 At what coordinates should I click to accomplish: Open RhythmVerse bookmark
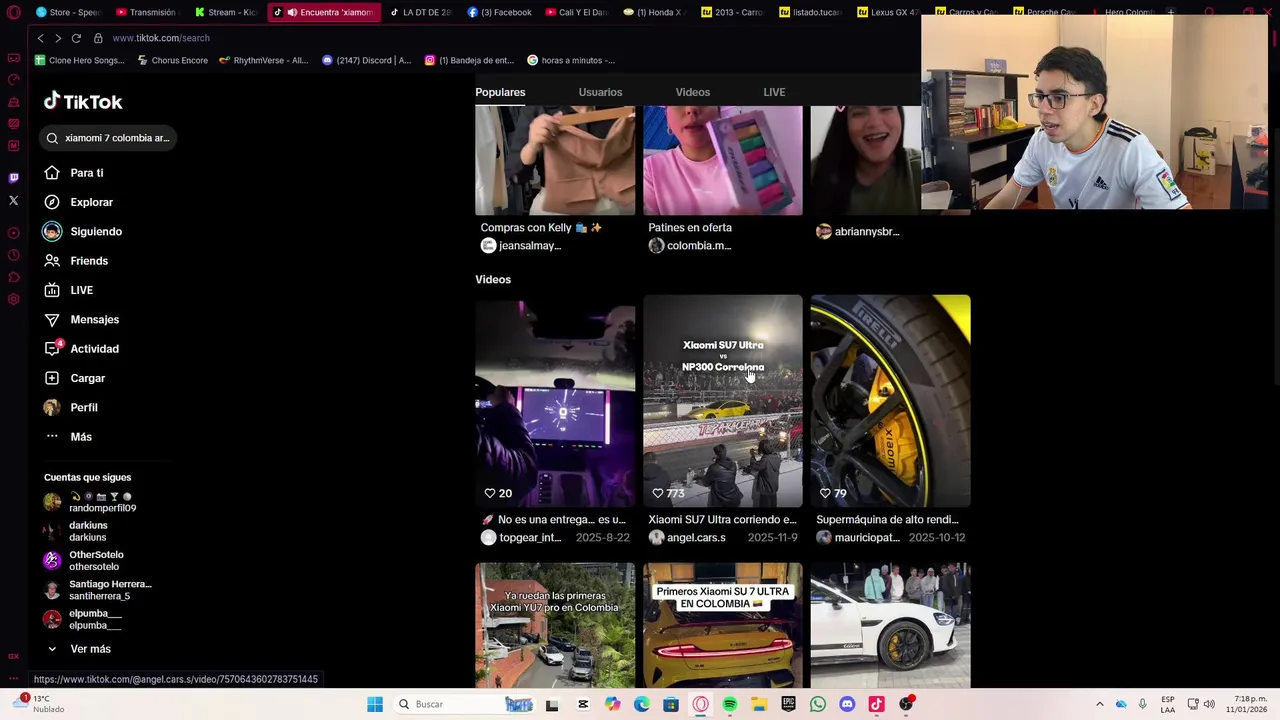pos(263,60)
